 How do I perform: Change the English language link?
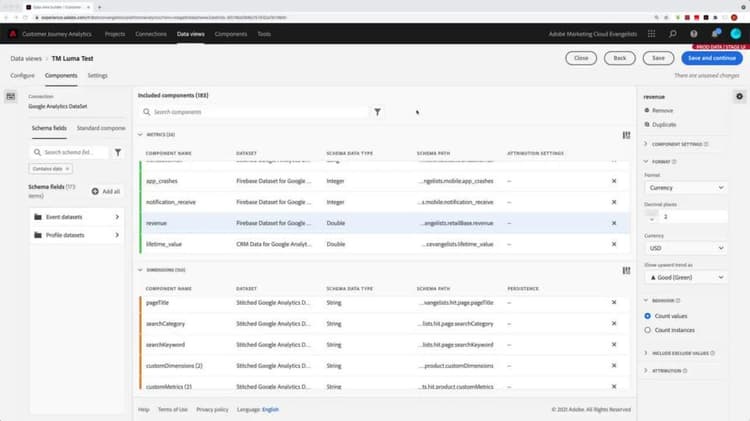click(x=270, y=410)
